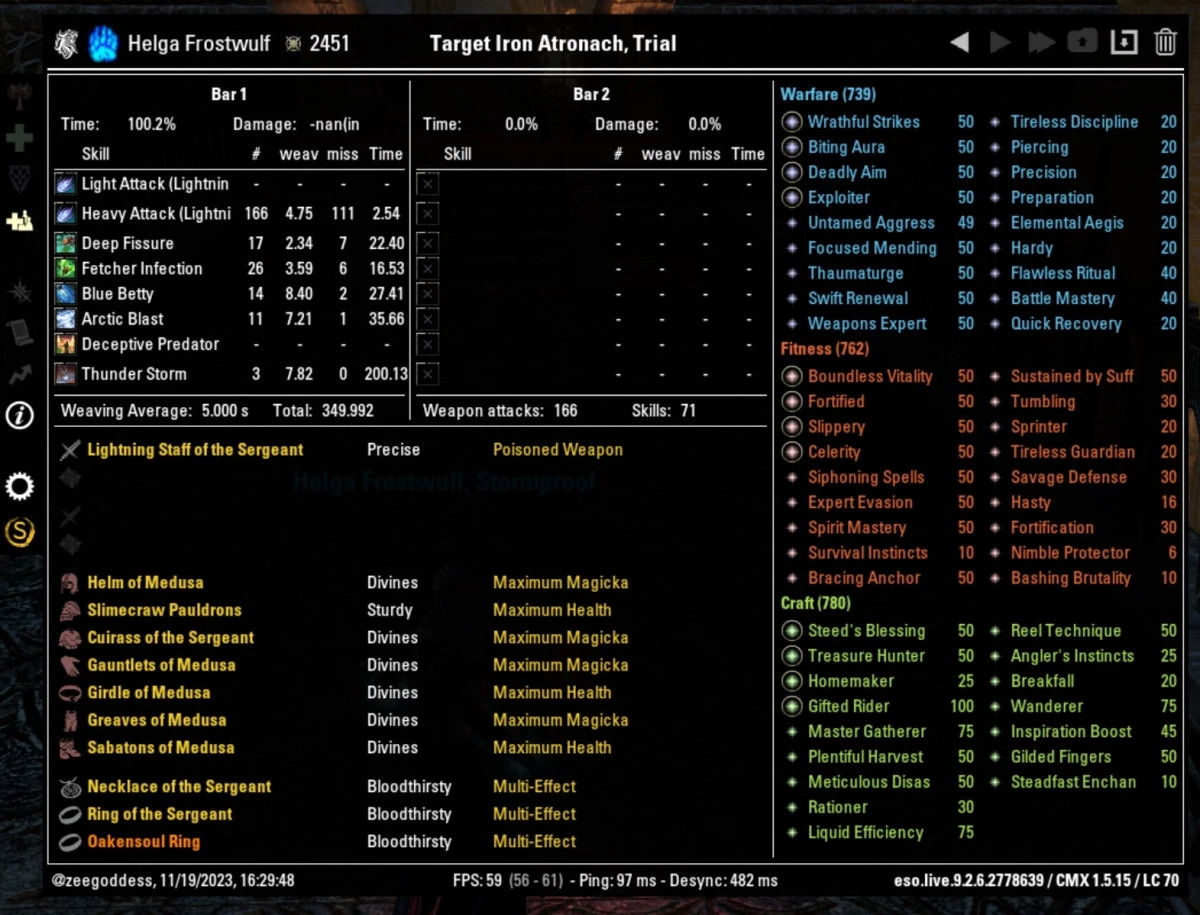Viewport: 1200px width, 915px height.
Task: Click the first empty Bar 2 skill slot
Action: (428, 185)
